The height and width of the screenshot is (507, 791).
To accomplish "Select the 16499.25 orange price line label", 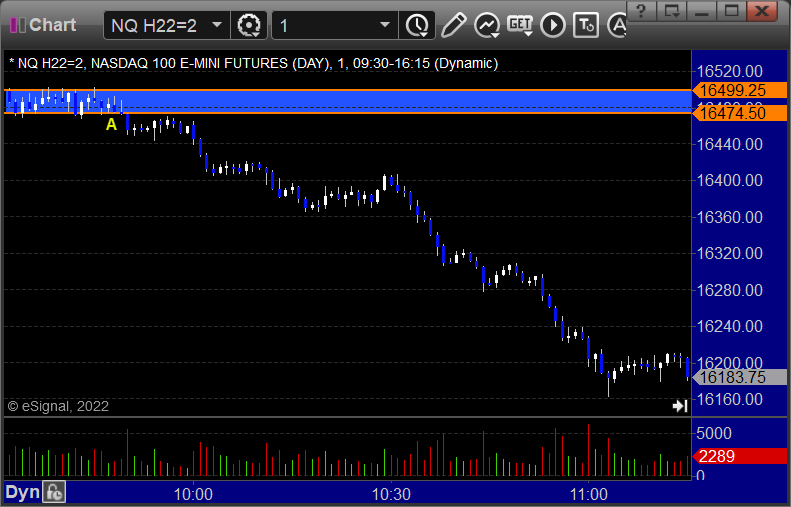I will 740,90.
